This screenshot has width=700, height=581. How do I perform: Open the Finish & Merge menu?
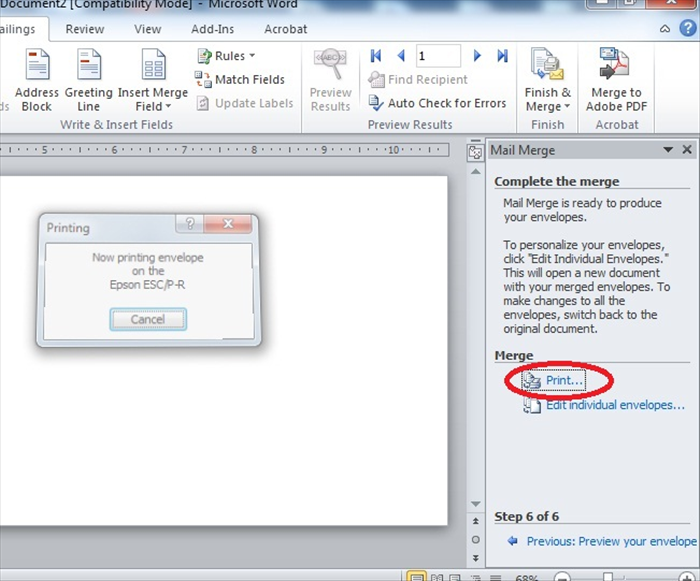(x=547, y=79)
